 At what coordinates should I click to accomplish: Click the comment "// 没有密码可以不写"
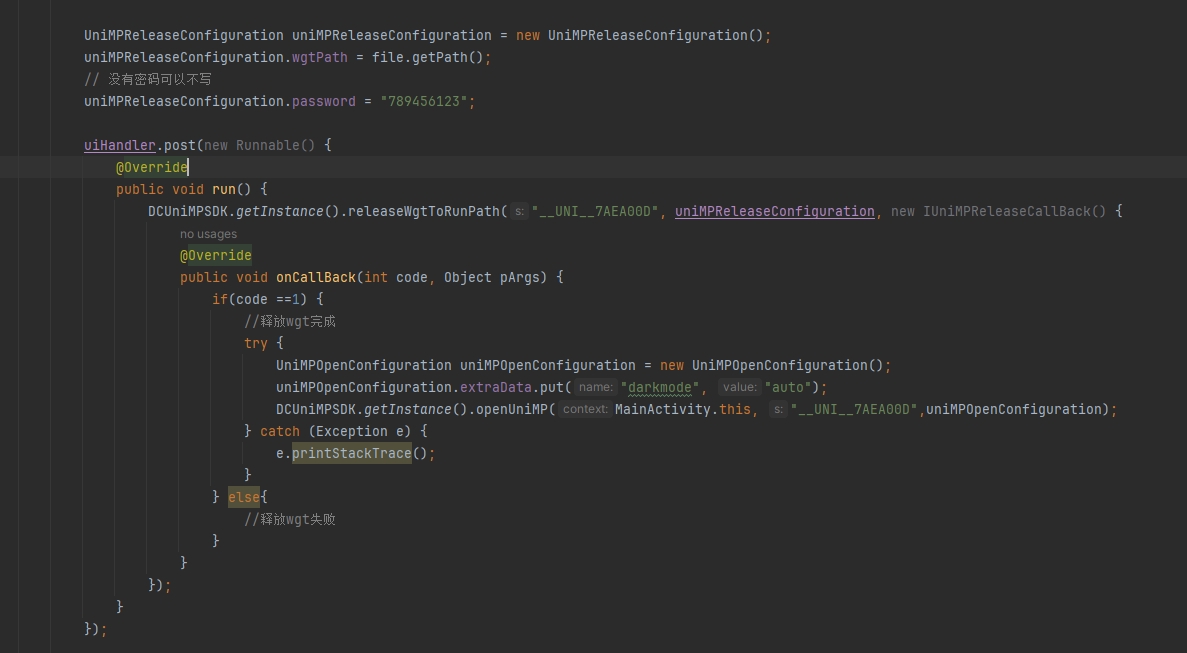[148, 79]
